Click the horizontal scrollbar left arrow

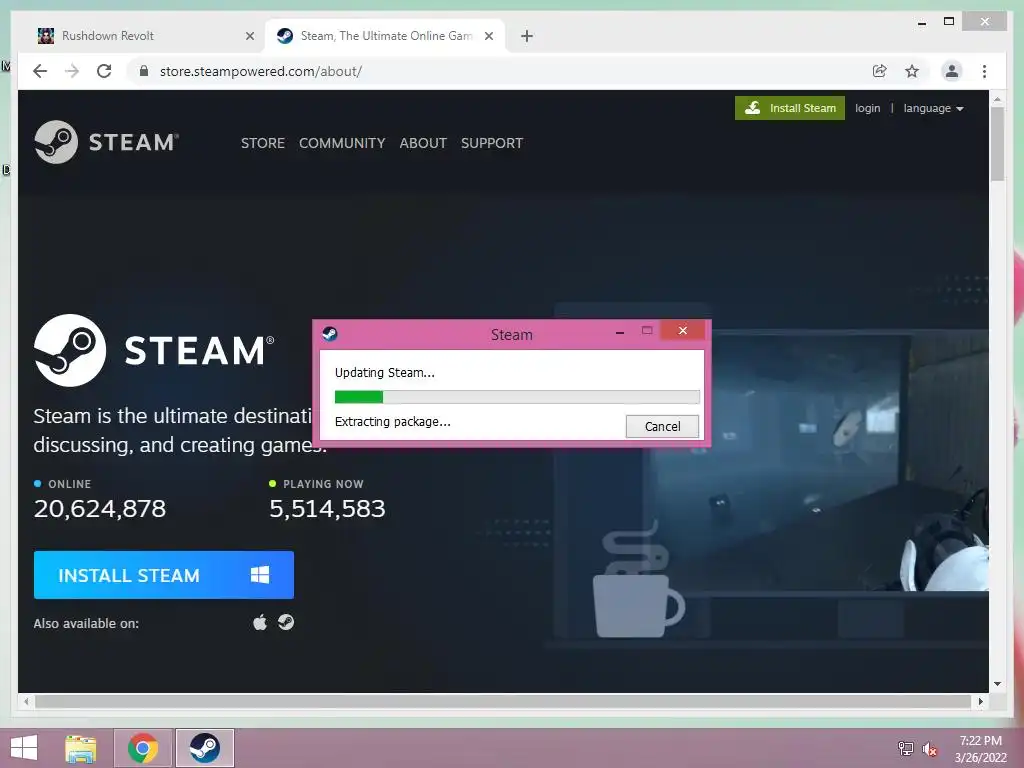coord(26,701)
